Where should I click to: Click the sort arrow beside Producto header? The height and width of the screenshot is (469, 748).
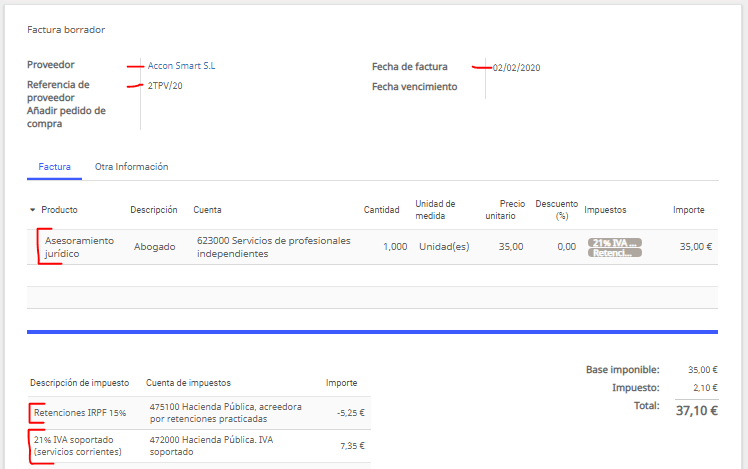pyautogui.click(x=32, y=210)
